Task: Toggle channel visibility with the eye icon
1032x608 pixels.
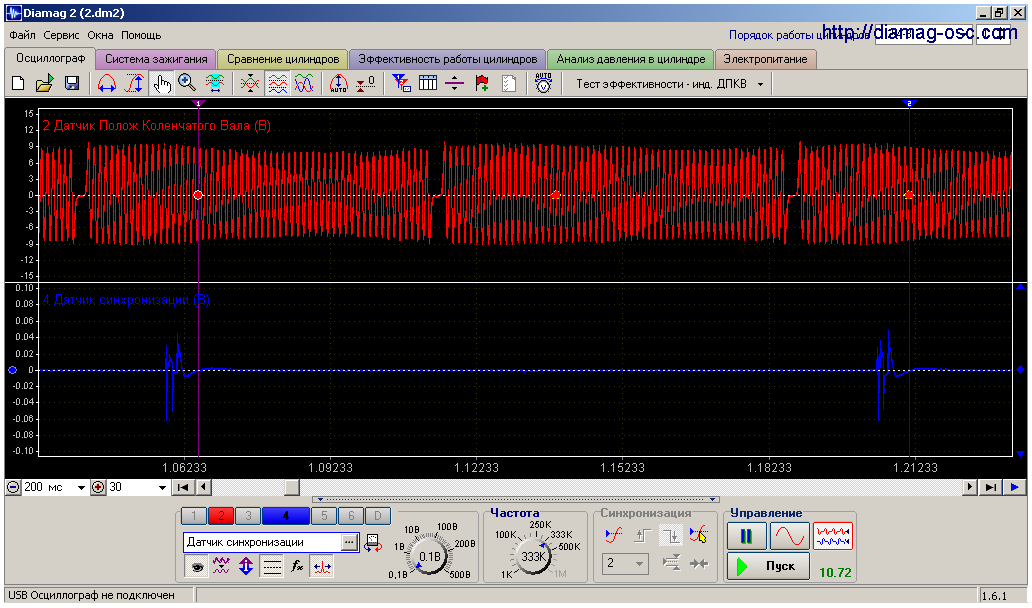Action: coord(196,566)
